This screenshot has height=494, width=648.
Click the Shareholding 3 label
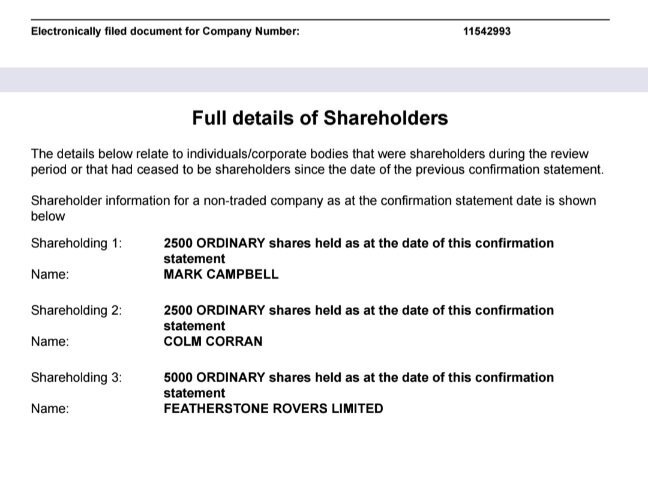pos(76,377)
